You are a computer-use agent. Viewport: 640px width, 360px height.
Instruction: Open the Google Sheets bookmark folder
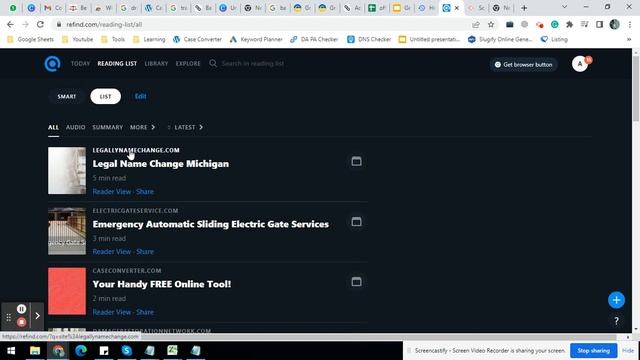(30, 40)
